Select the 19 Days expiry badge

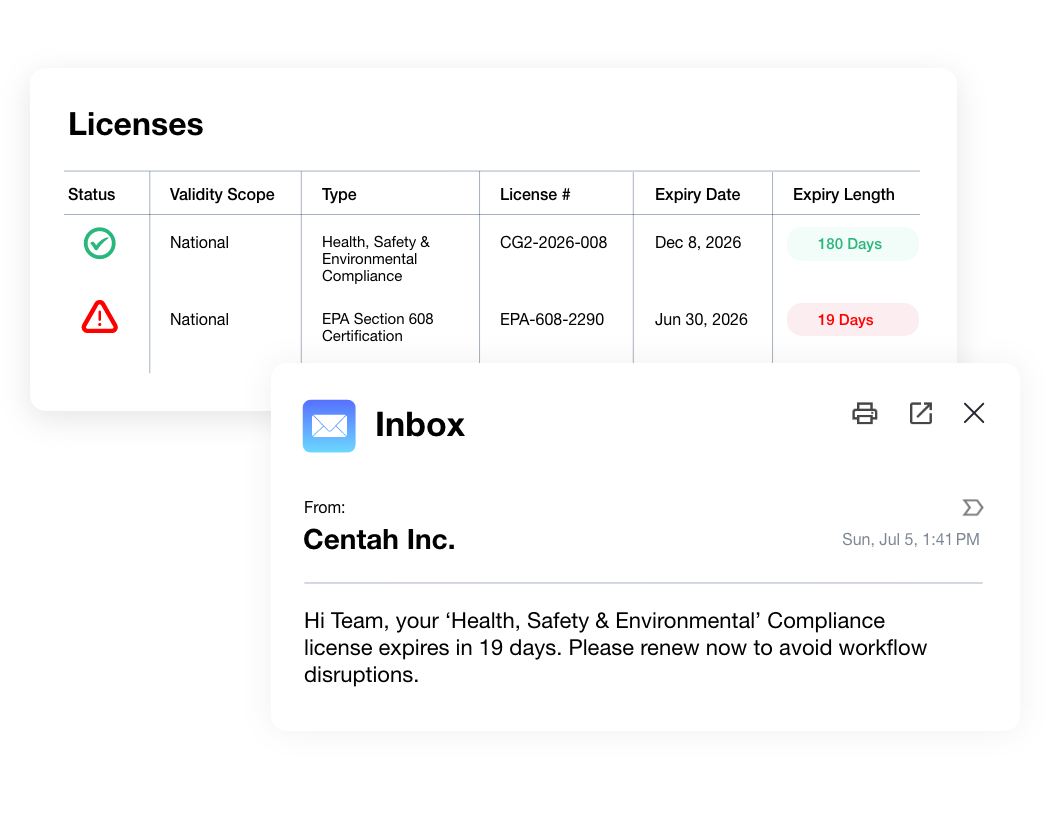tap(852, 320)
